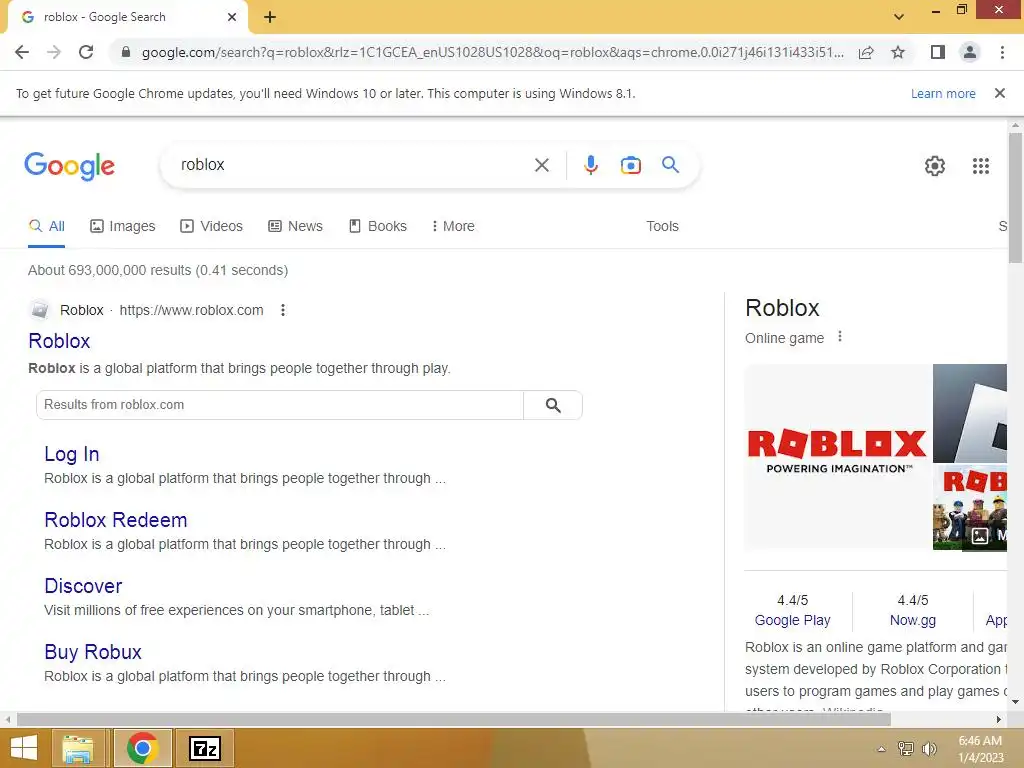Share this page icon in address bar
1024x768 pixels.
point(866,52)
